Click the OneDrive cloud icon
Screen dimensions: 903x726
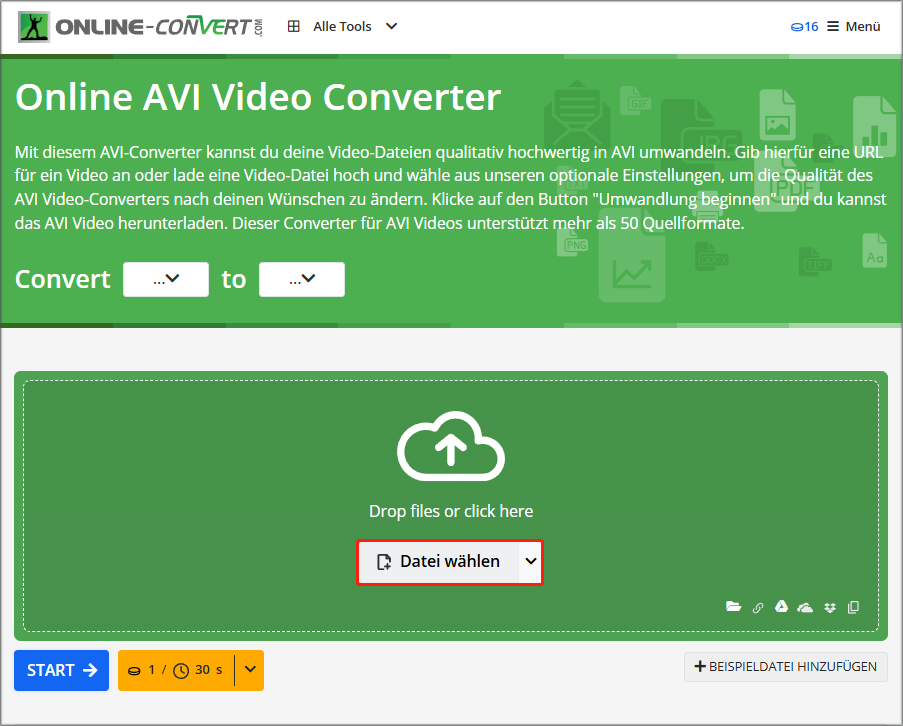point(805,607)
